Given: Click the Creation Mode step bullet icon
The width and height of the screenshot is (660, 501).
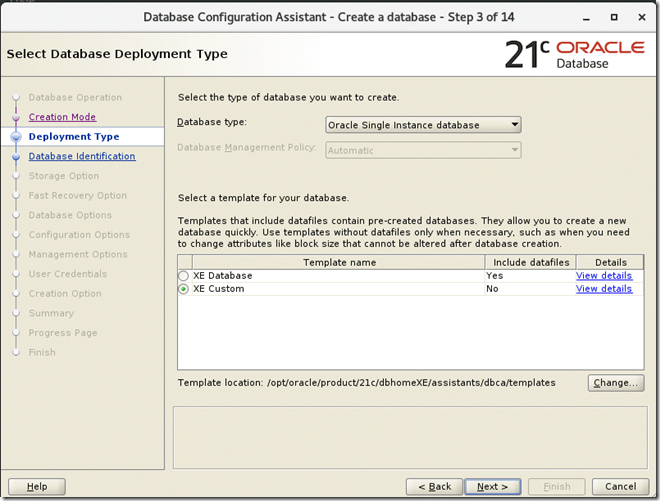Looking at the screenshot, I should click(15, 117).
